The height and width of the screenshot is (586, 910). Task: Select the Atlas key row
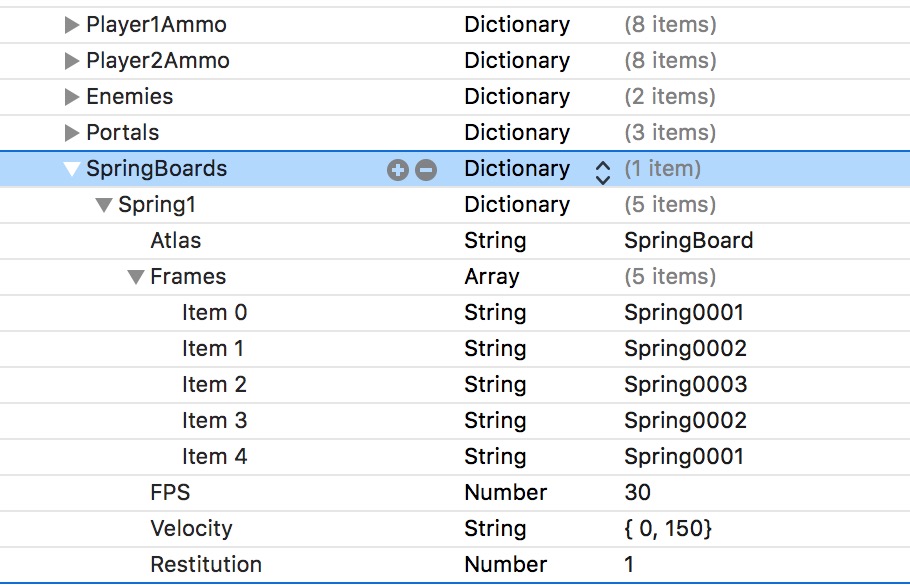[x=176, y=241]
